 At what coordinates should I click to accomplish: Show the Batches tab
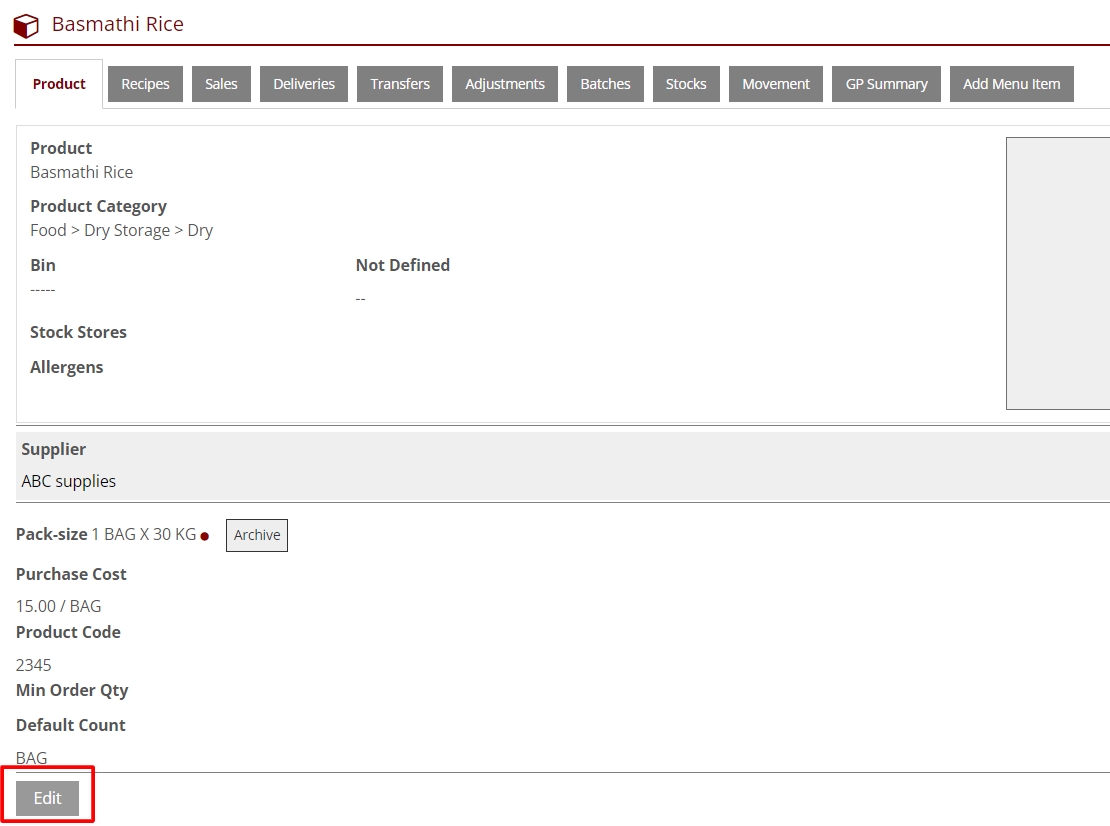[605, 84]
